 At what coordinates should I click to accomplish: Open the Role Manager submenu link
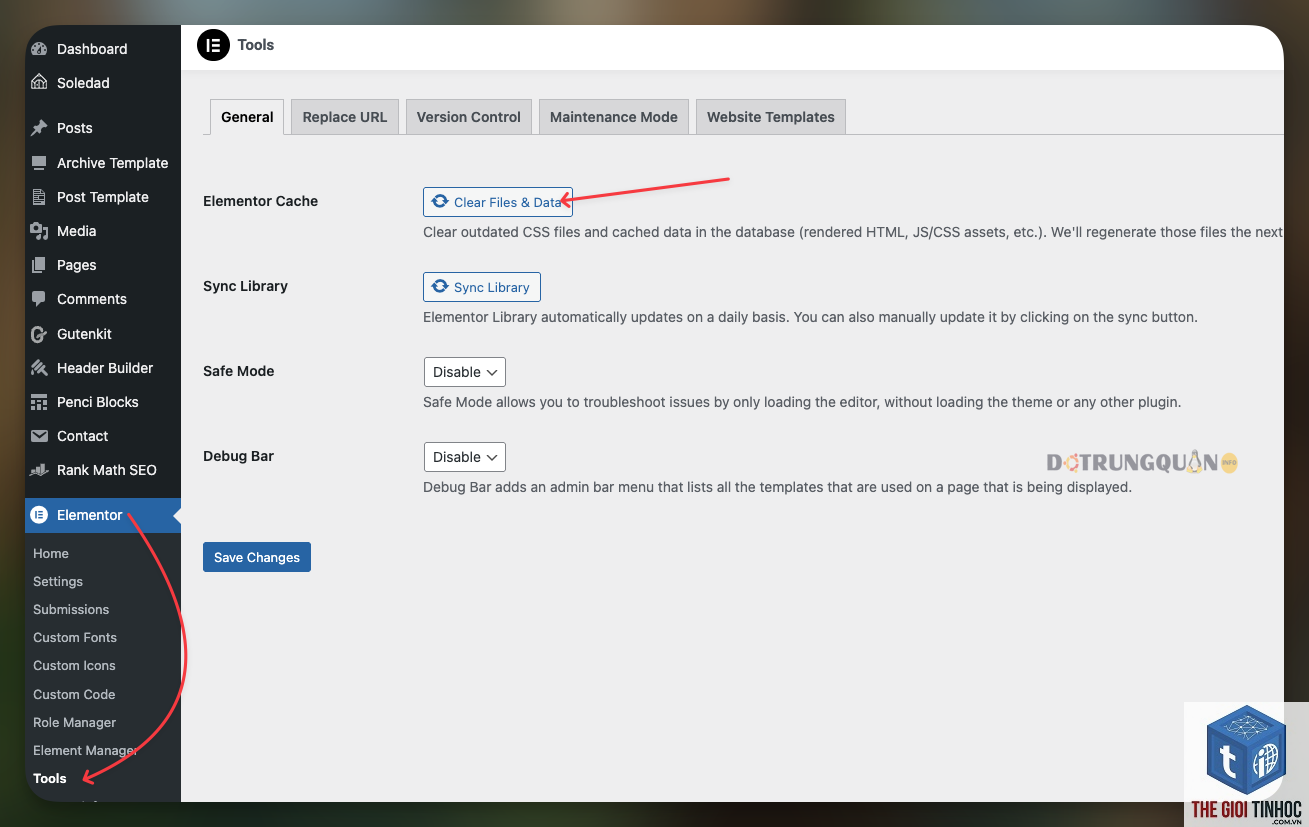(x=74, y=722)
